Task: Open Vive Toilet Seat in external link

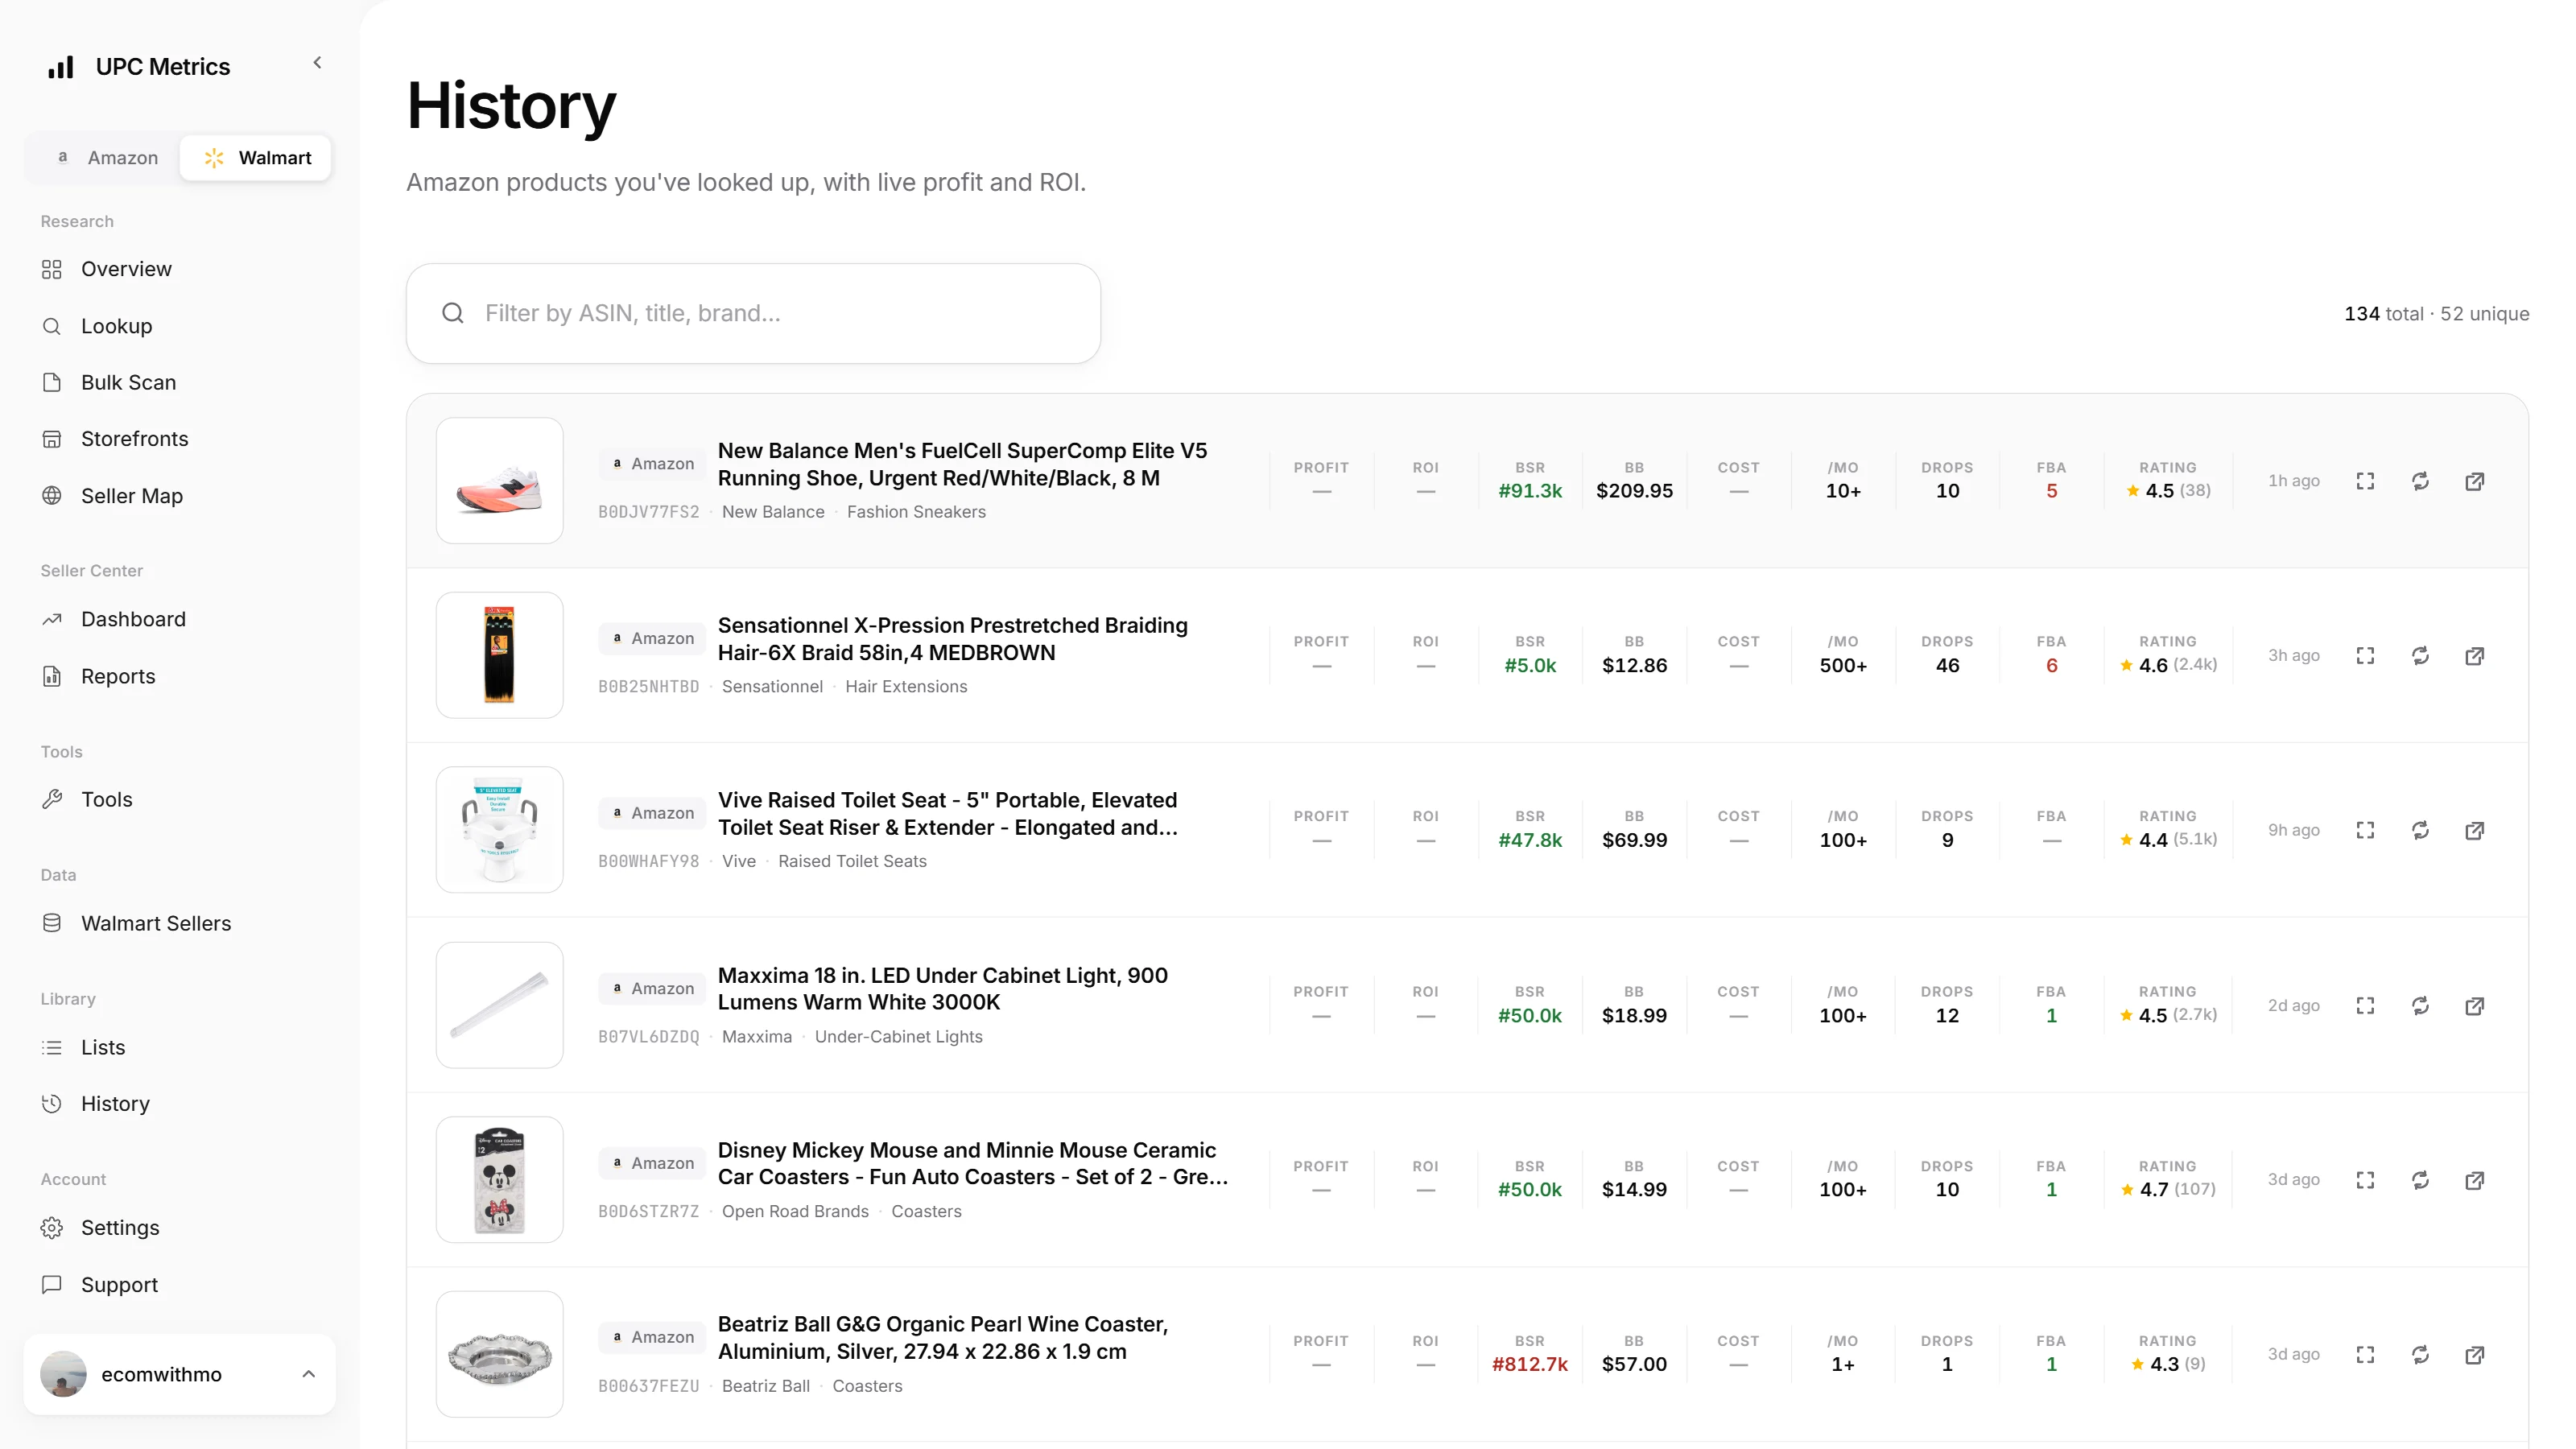Action: [2475, 830]
